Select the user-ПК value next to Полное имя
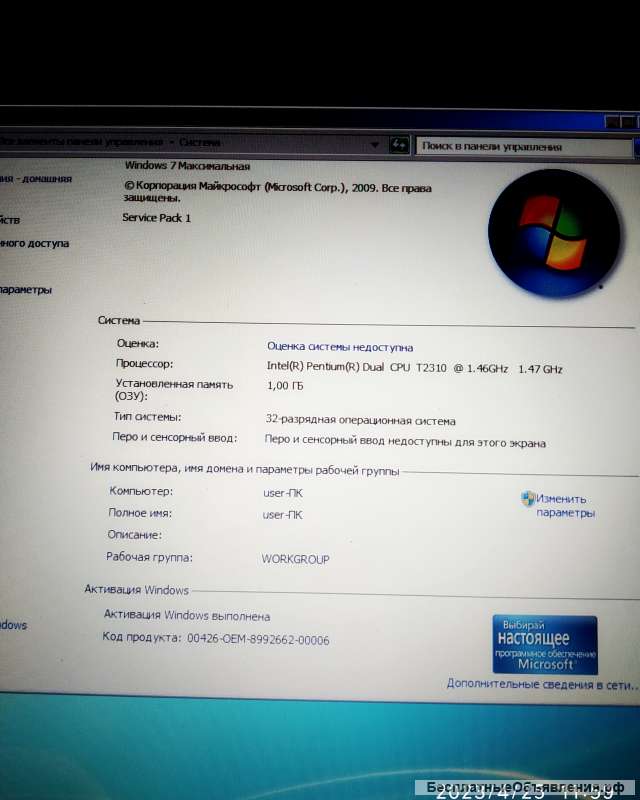 [283, 515]
